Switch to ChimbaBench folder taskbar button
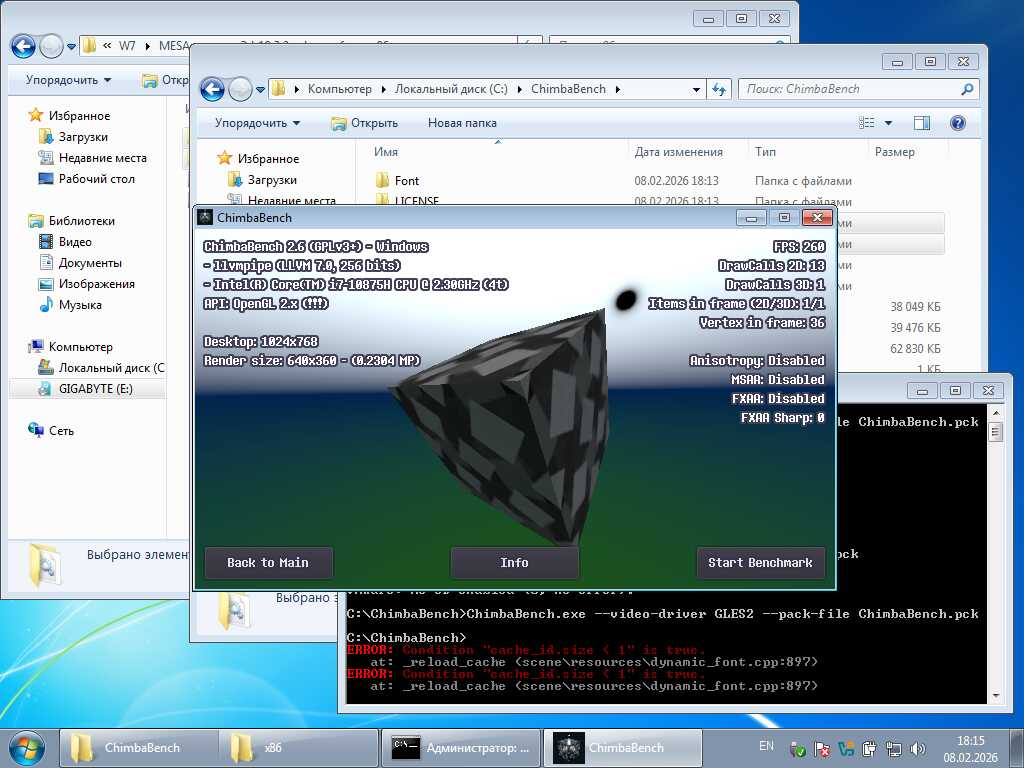 point(139,748)
